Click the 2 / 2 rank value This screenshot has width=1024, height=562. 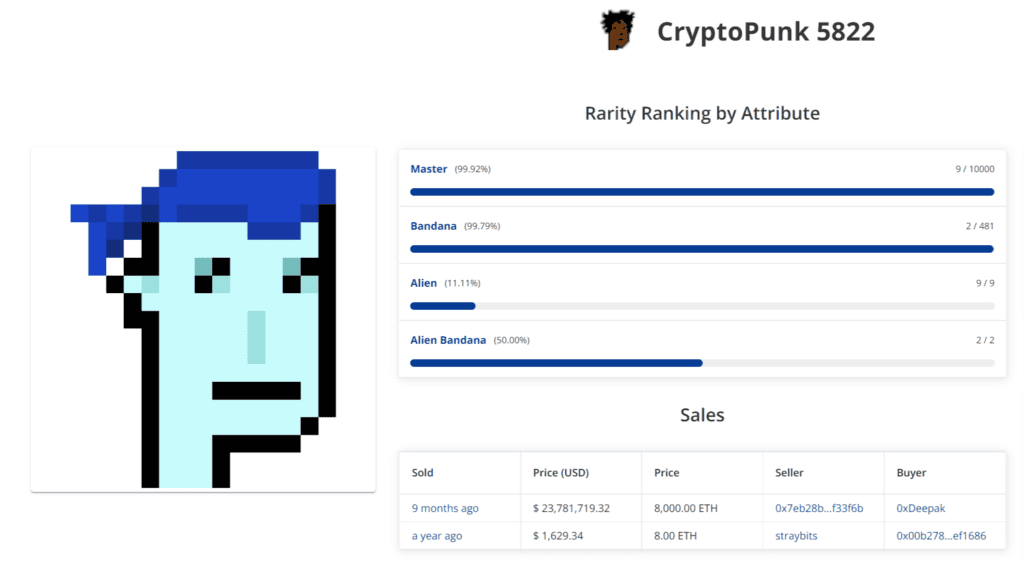985,340
